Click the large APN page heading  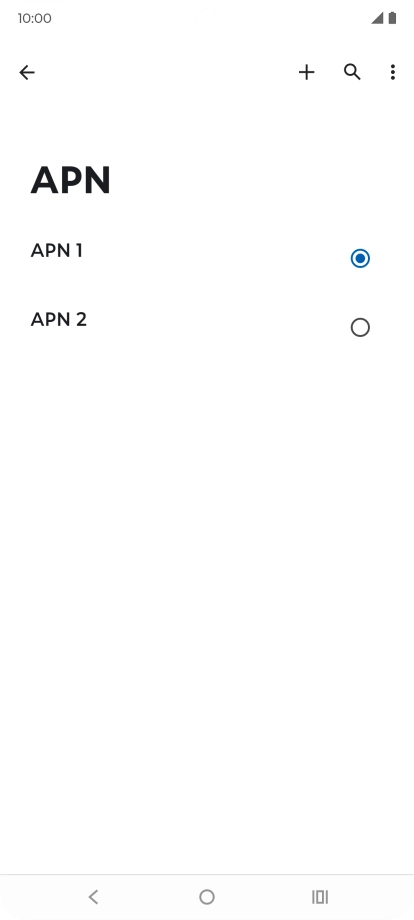(70, 180)
